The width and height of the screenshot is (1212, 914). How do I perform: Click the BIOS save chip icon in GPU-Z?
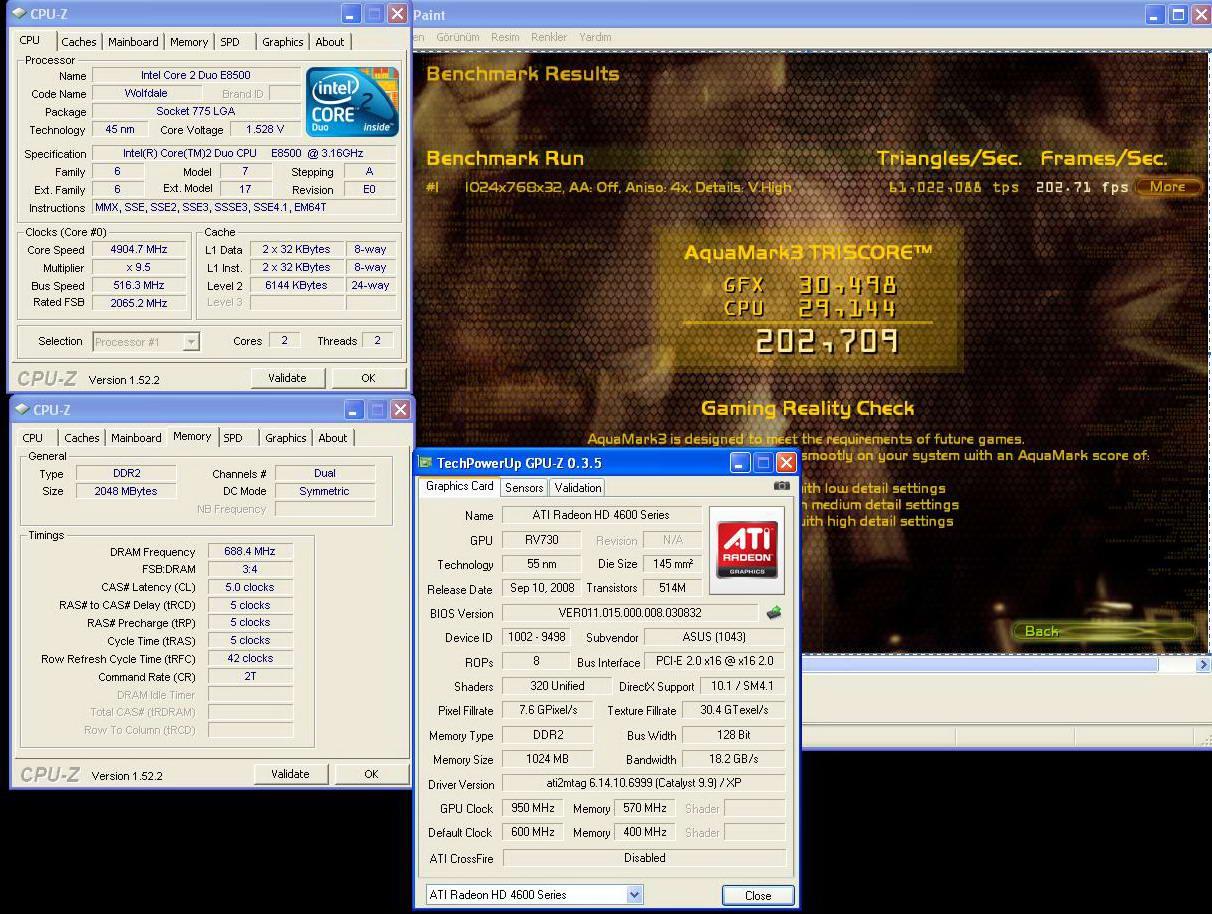(x=773, y=613)
